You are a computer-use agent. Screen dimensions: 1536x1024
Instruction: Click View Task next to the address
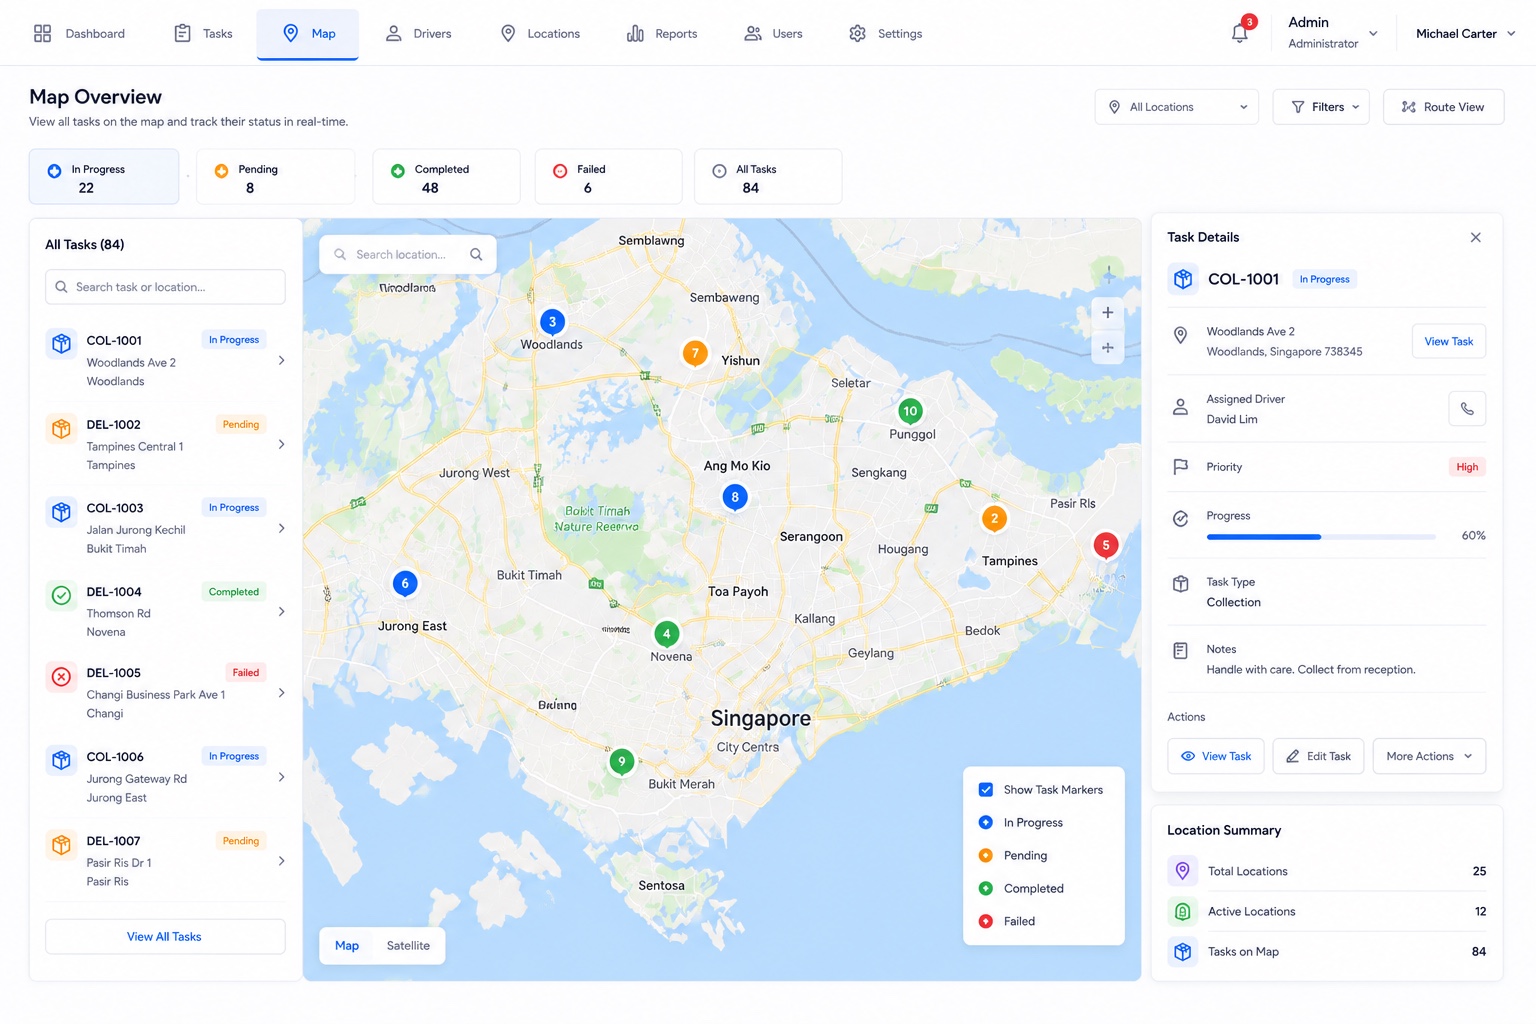pos(1449,341)
